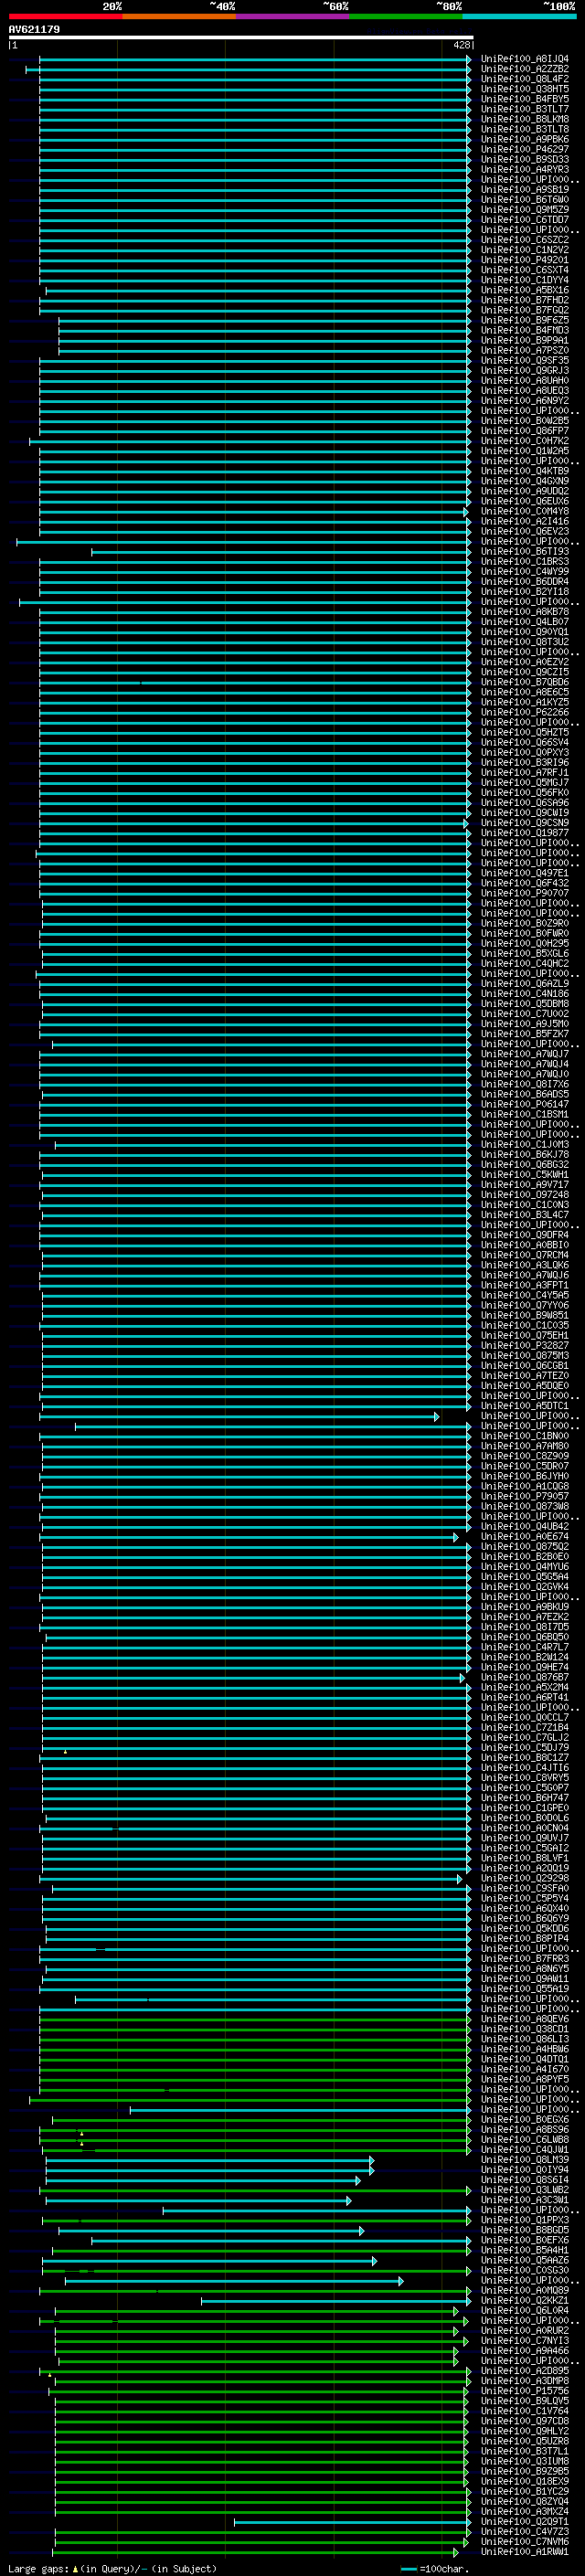Select the UniRef100_Q5AAZ6 label
The height and width of the screenshot is (2576, 585).
[525, 2260]
